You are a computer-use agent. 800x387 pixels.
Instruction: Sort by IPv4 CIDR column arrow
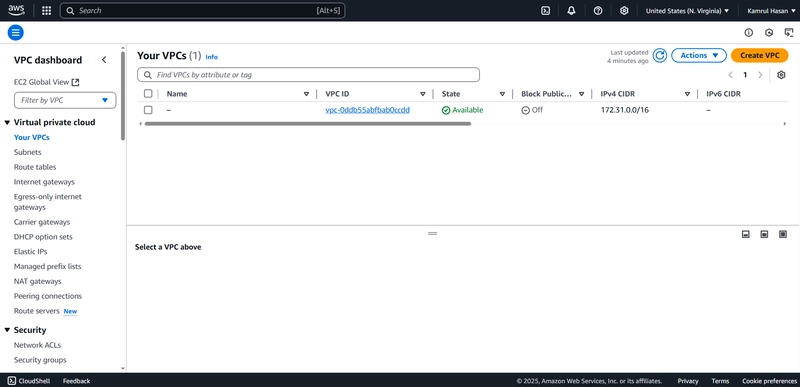click(687, 94)
